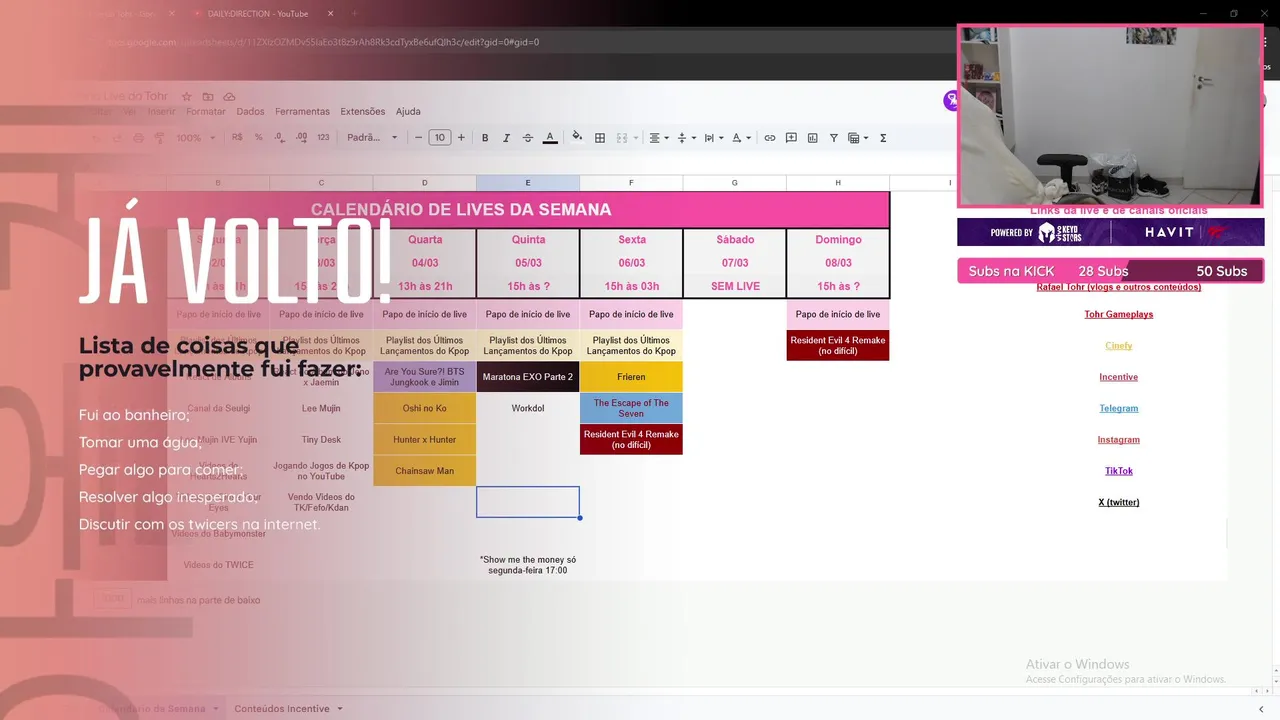The image size is (1280, 720).
Task: Toggle bold formatting in Sheets toolbar
Action: (x=485, y=138)
